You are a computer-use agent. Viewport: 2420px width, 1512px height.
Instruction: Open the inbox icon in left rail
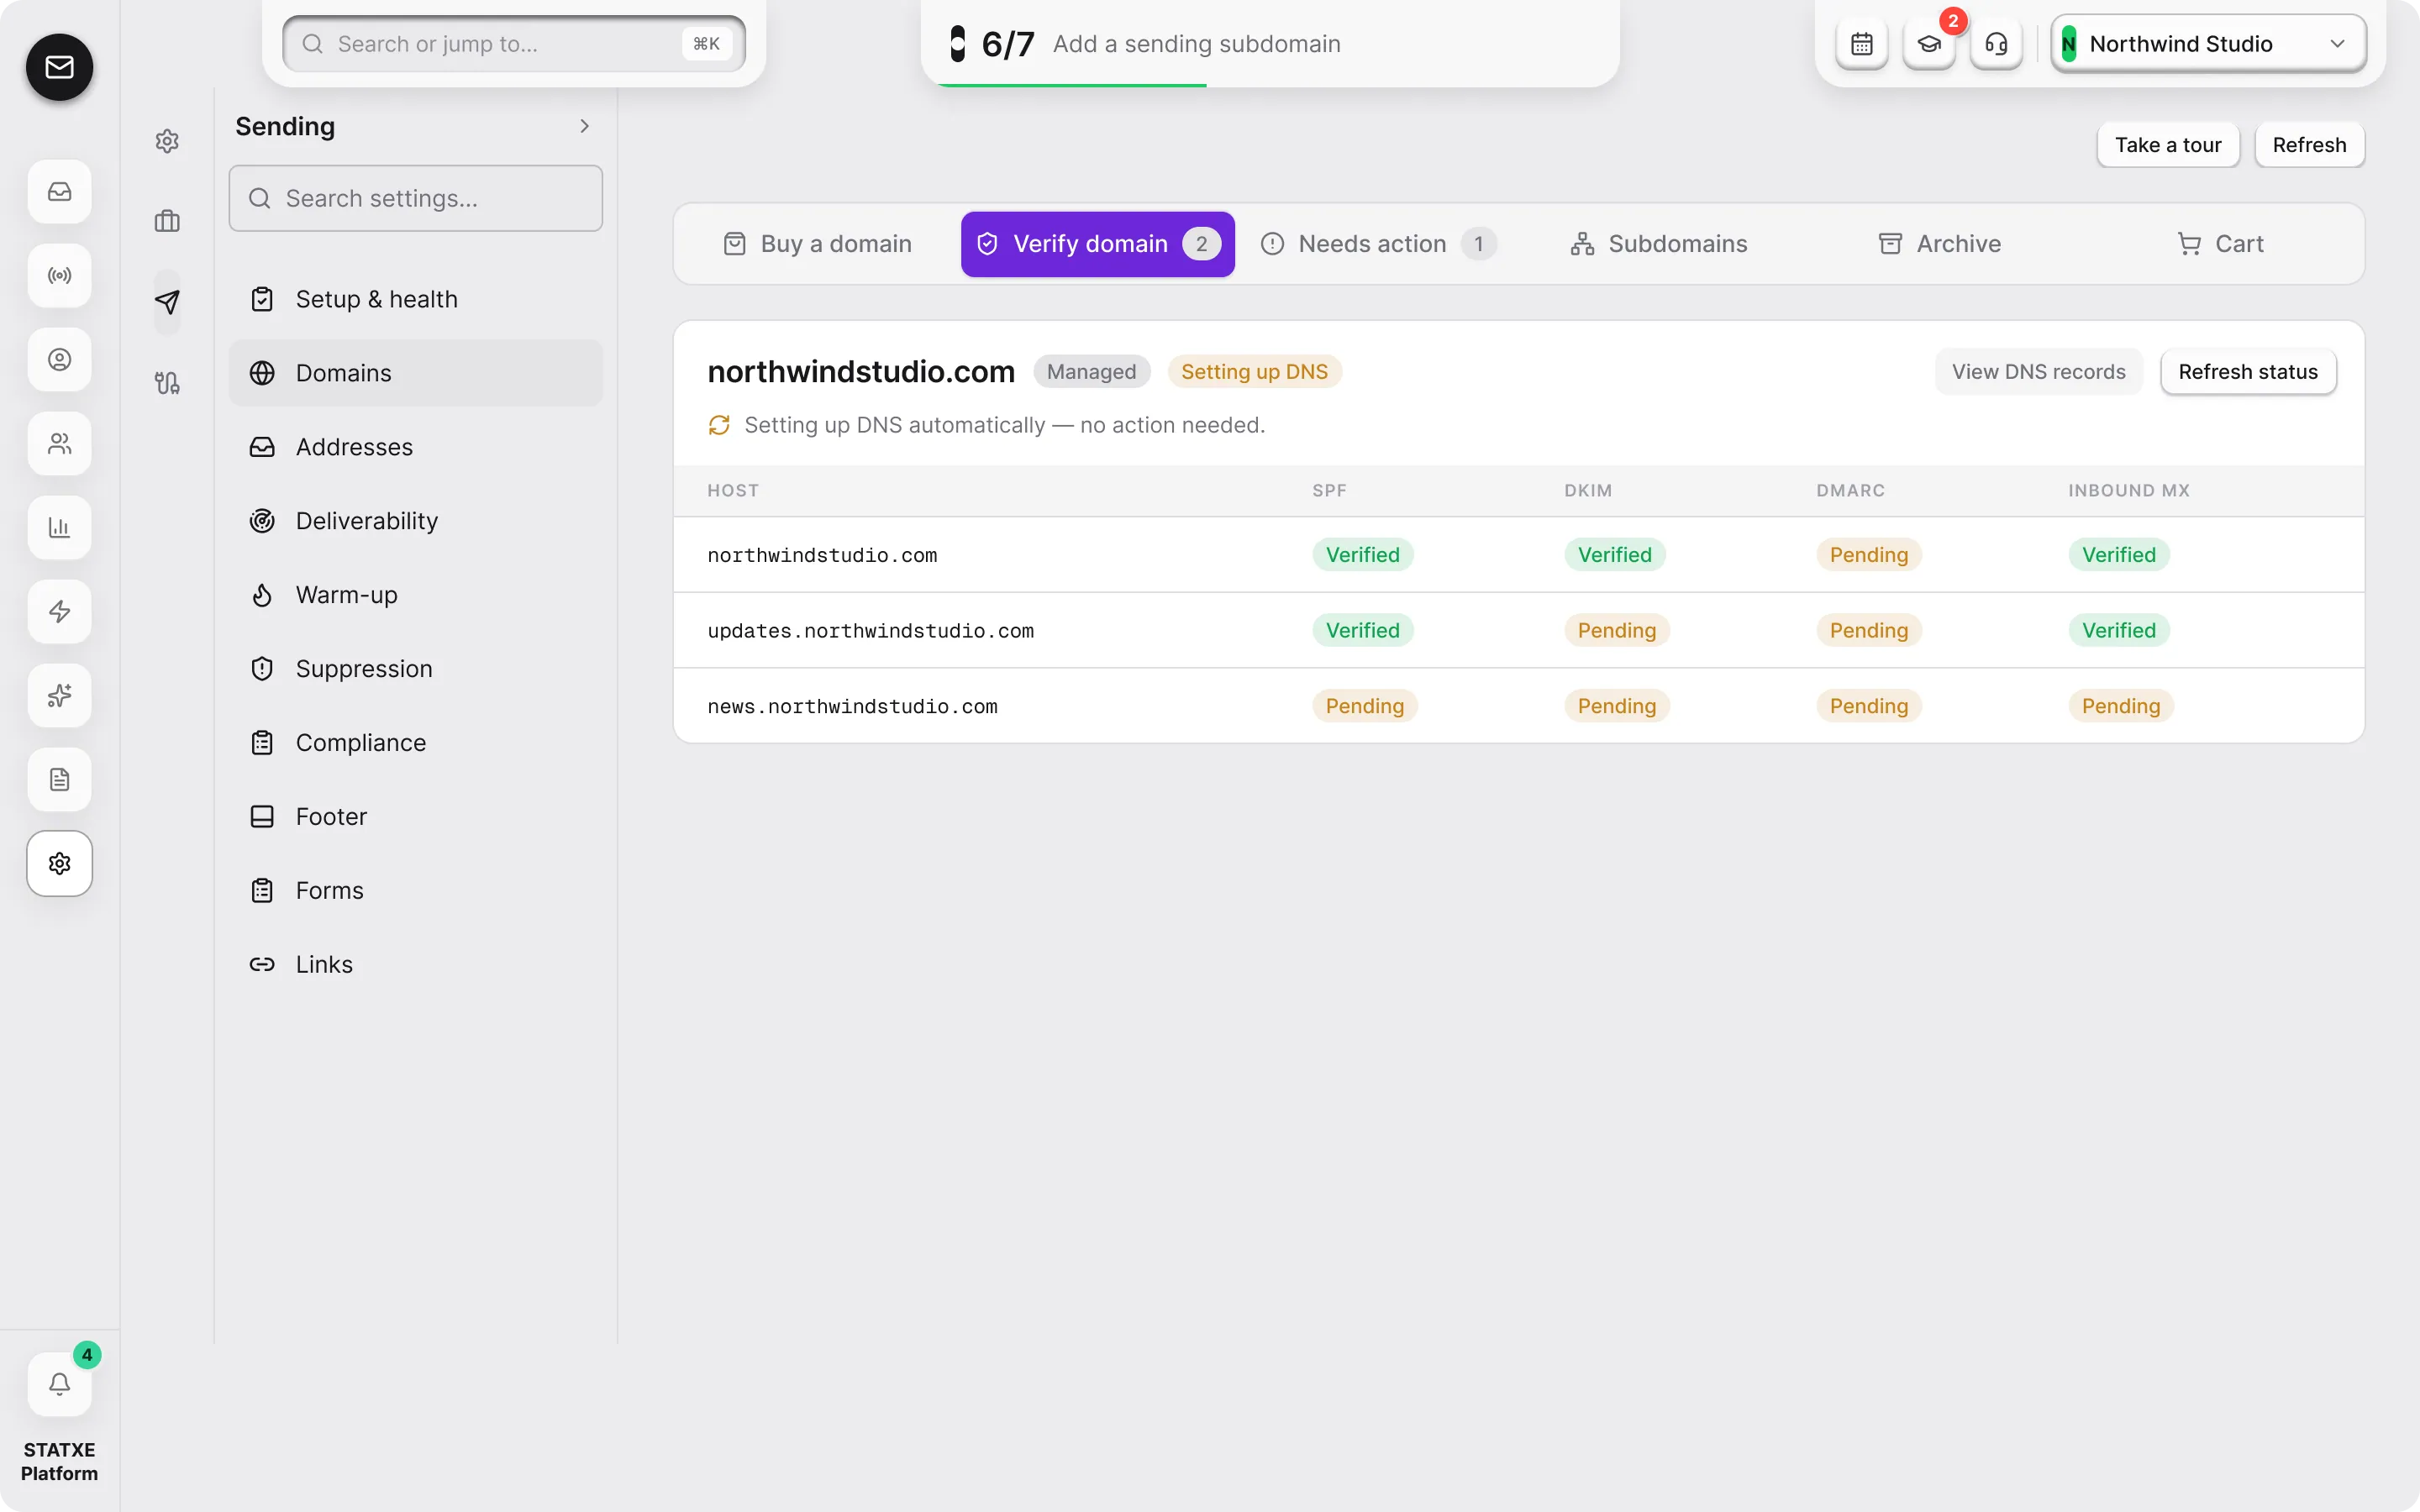tap(59, 191)
